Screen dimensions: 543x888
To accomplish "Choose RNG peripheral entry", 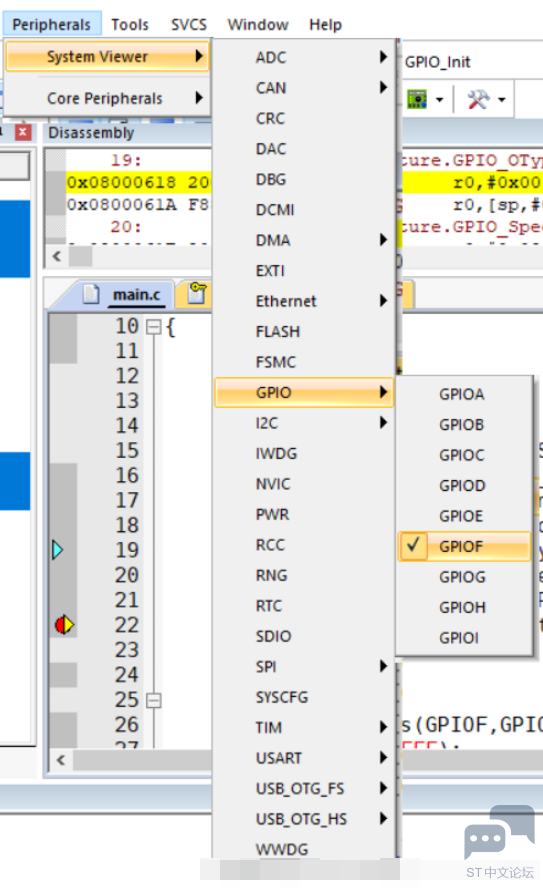I will (x=304, y=575).
